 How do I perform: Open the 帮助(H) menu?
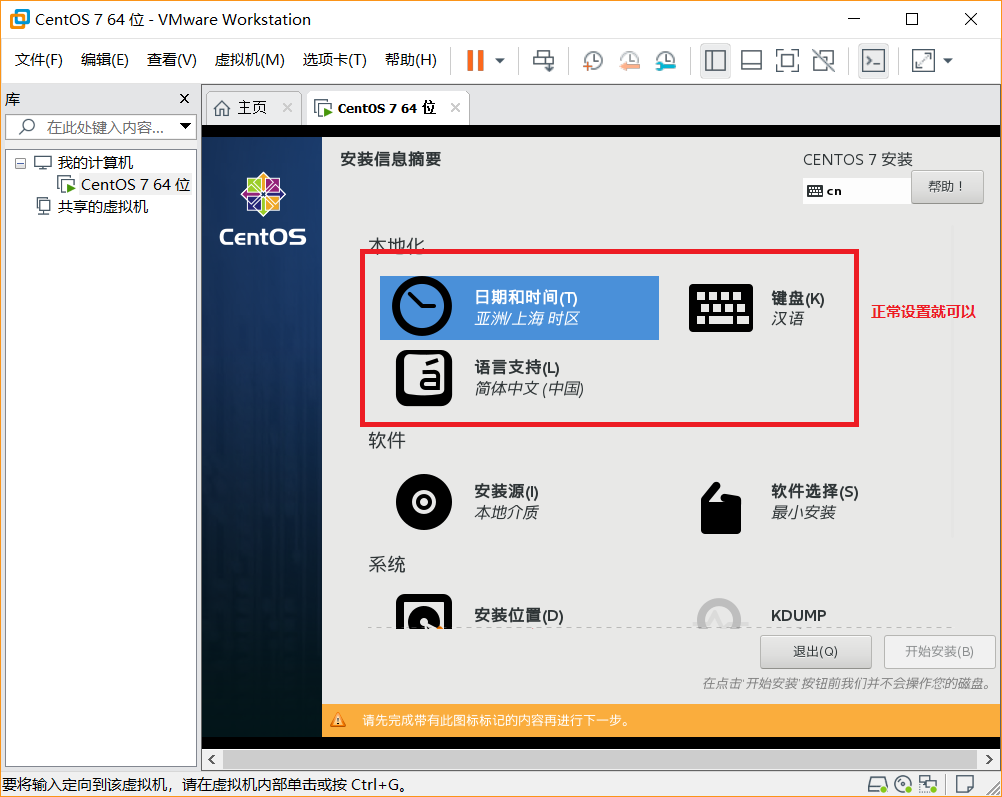[411, 60]
